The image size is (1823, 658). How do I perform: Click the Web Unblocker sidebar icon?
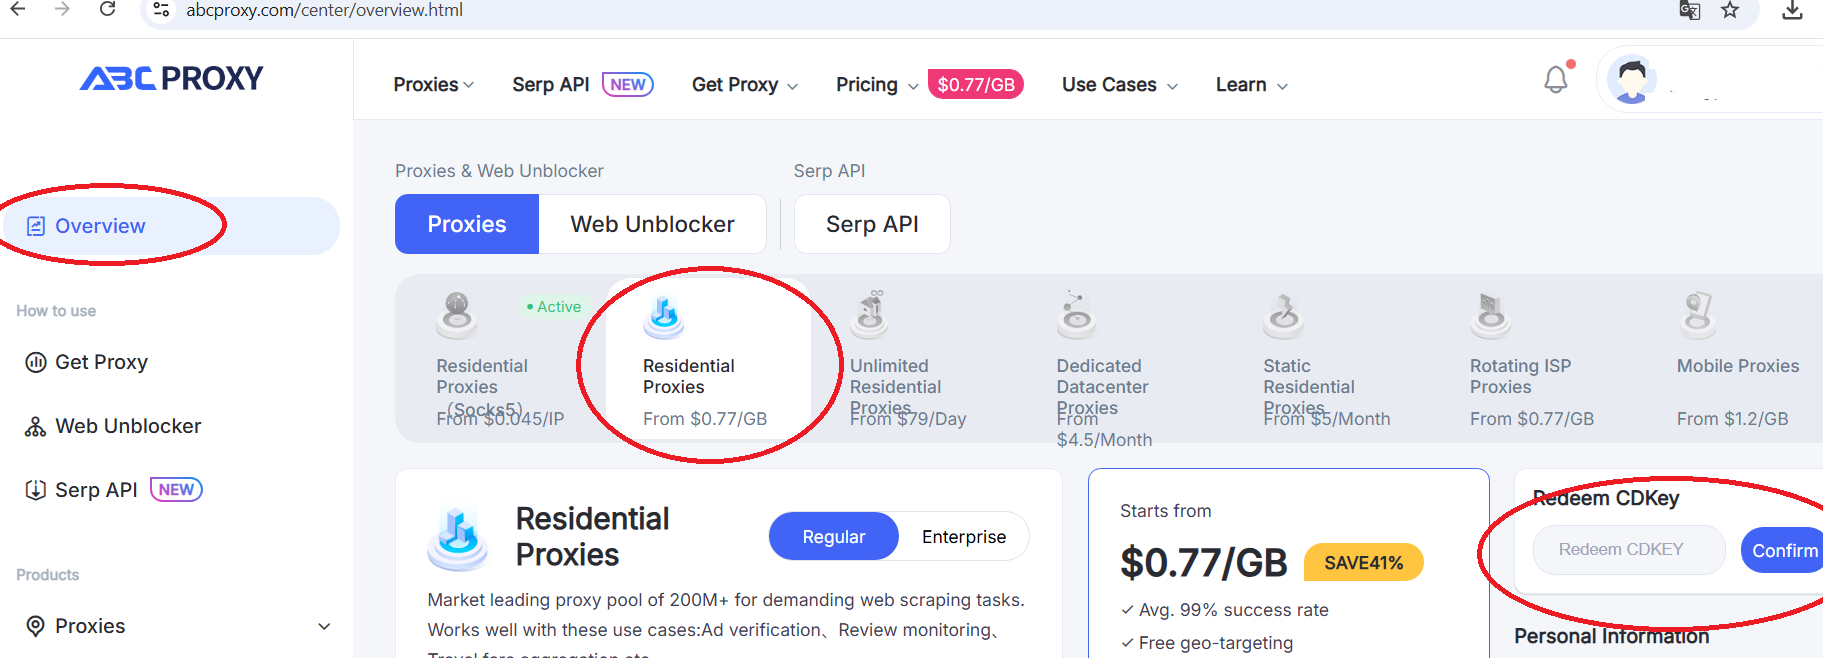point(36,426)
